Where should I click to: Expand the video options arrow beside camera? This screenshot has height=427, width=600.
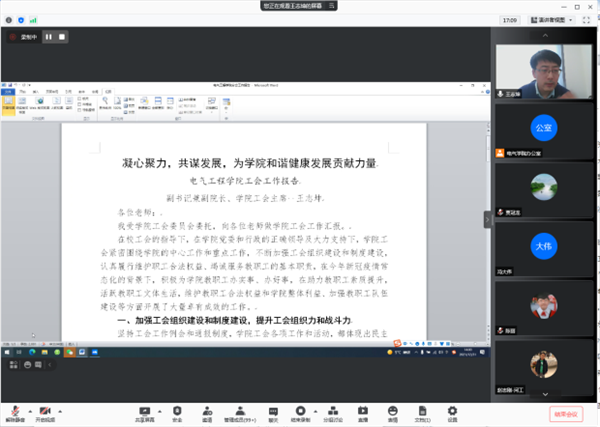(x=60, y=409)
